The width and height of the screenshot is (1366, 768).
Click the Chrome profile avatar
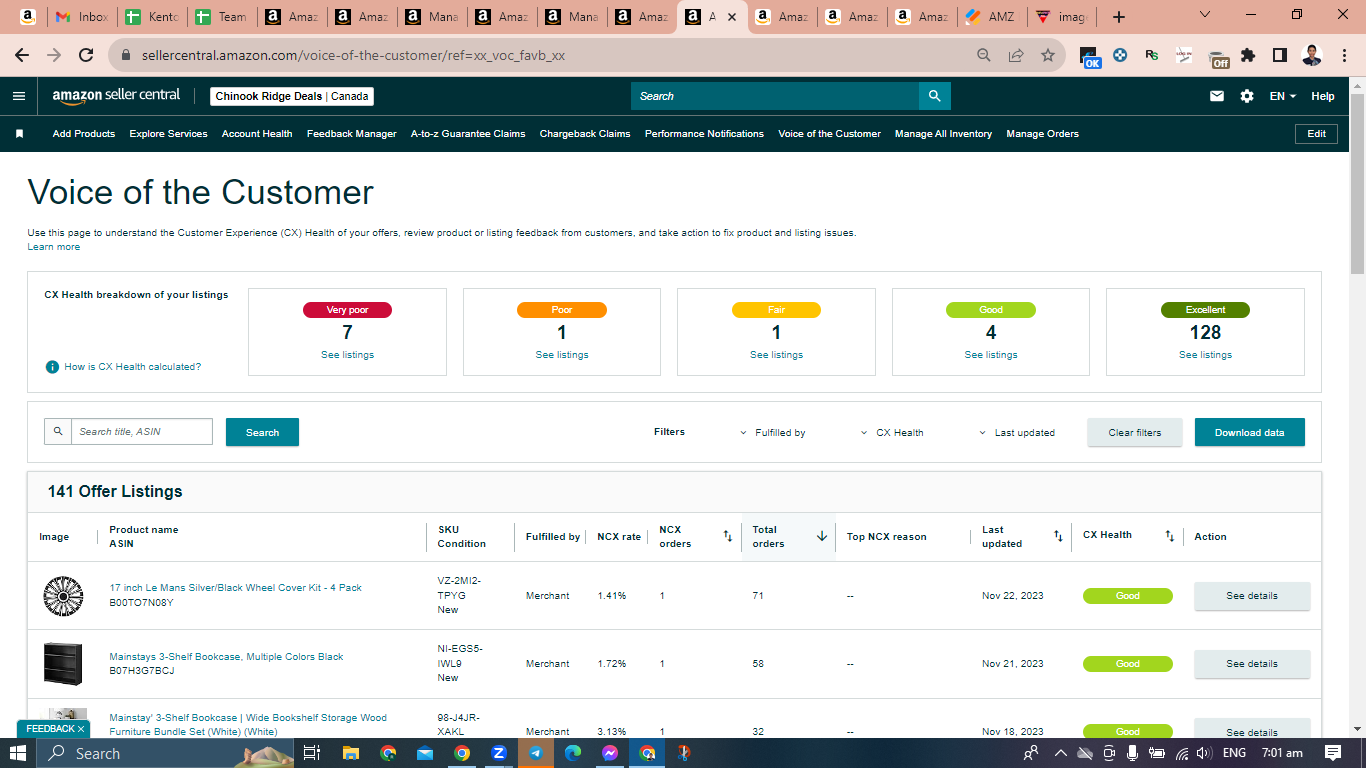click(1312, 56)
